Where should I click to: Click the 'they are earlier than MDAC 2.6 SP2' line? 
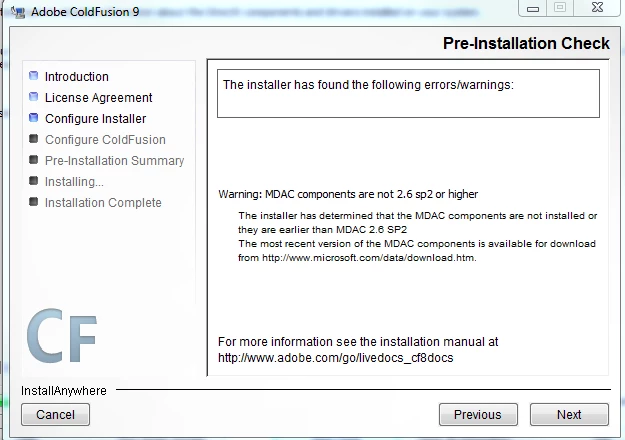322,230
